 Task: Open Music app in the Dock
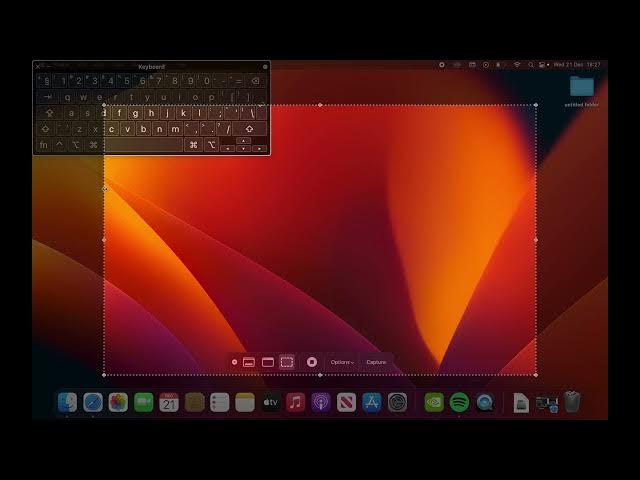(x=296, y=402)
